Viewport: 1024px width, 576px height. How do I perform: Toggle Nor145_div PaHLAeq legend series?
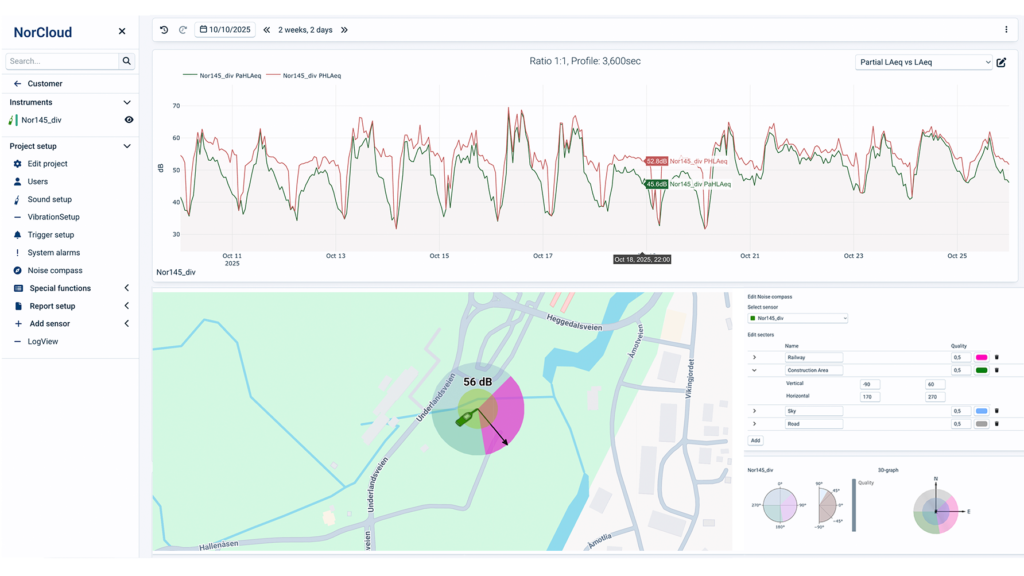(x=222, y=76)
